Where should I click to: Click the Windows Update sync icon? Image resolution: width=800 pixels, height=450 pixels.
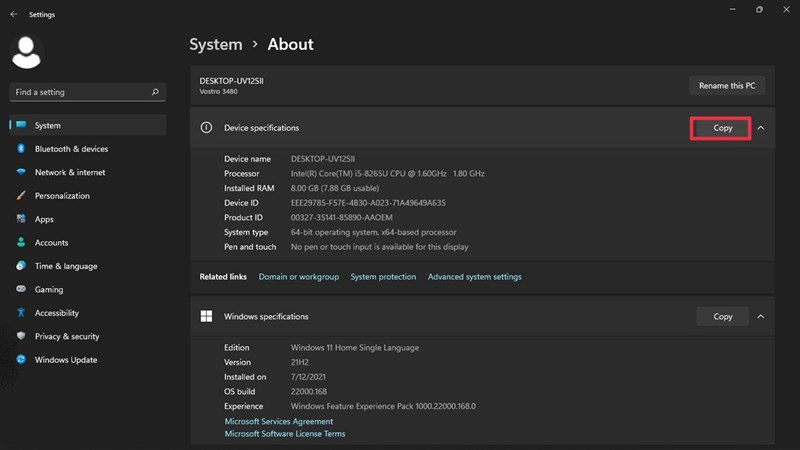(x=21, y=359)
